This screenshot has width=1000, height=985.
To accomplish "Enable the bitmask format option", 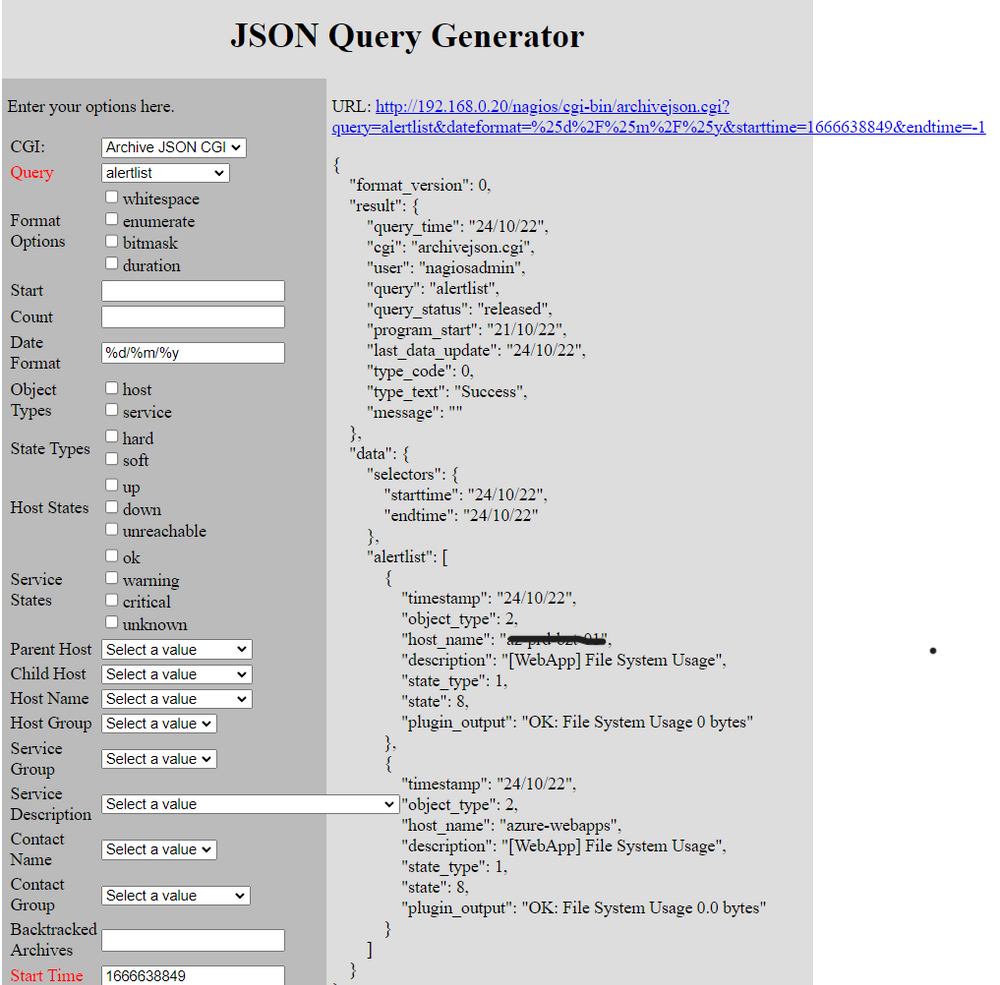I will coord(111,242).
